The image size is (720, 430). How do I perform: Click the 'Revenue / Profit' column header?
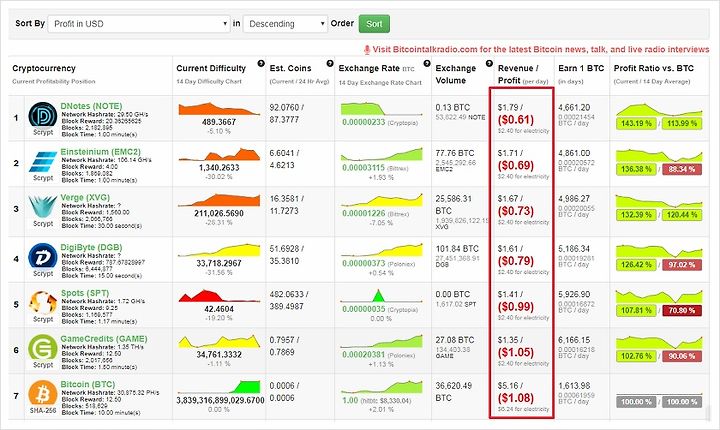click(x=523, y=74)
